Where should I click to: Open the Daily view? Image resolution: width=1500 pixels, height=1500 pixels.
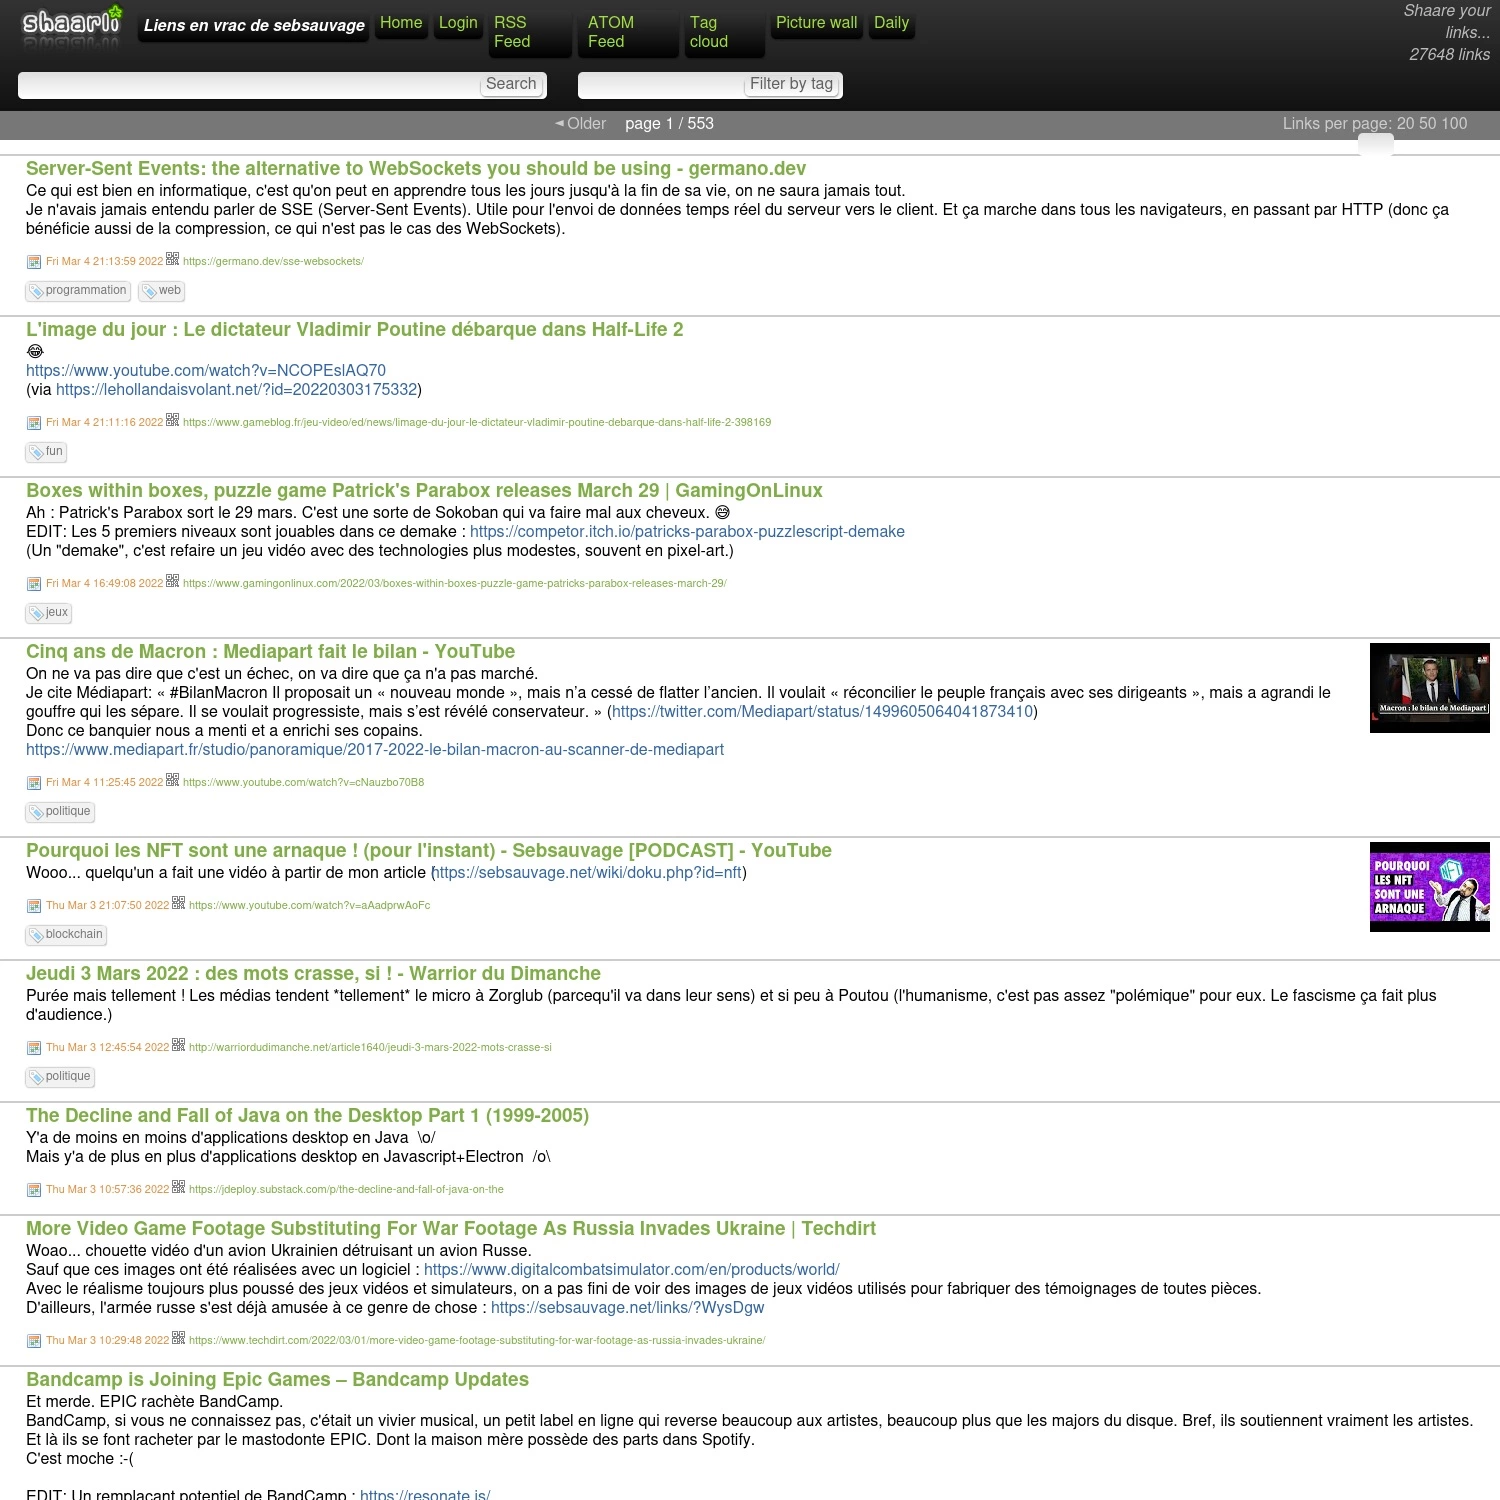(891, 23)
